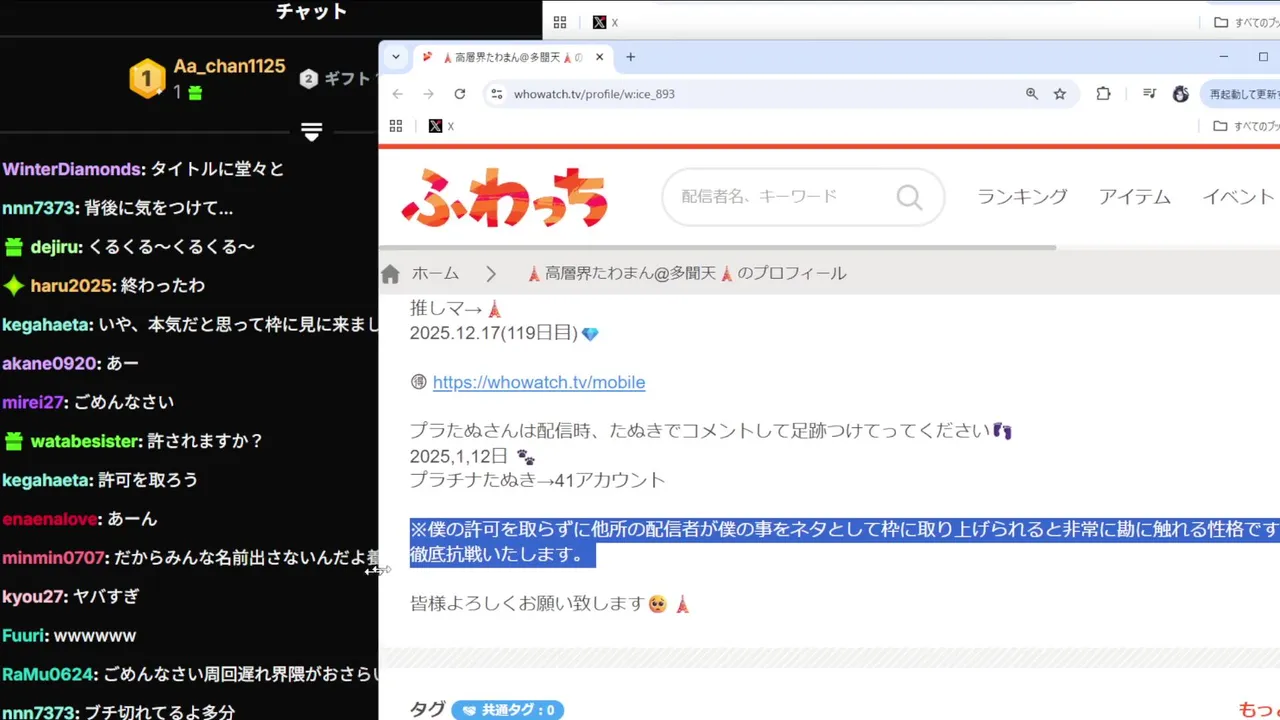
Task: Click the タグ section heading
Action: pyautogui.click(x=427, y=710)
